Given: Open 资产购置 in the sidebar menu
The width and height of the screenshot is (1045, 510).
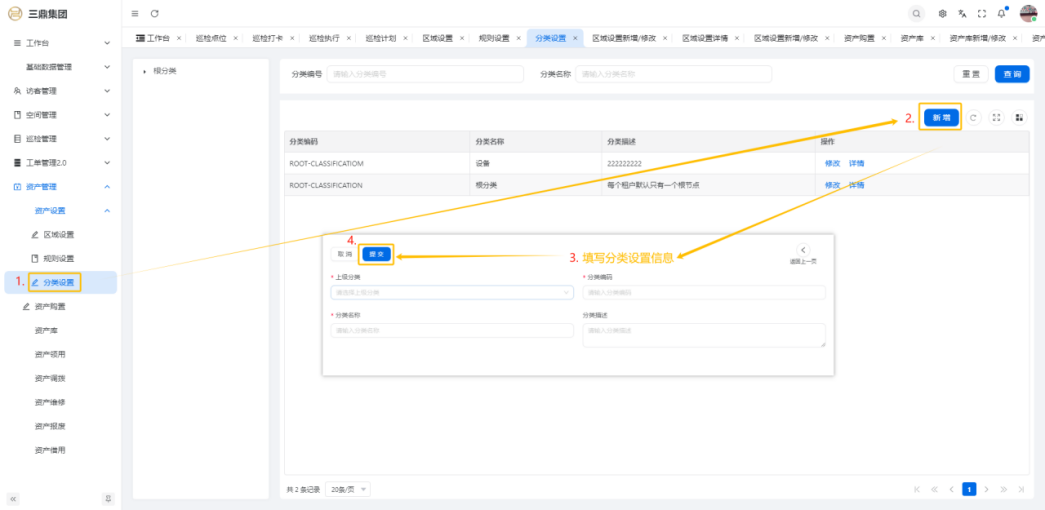Looking at the screenshot, I should (x=57, y=307).
